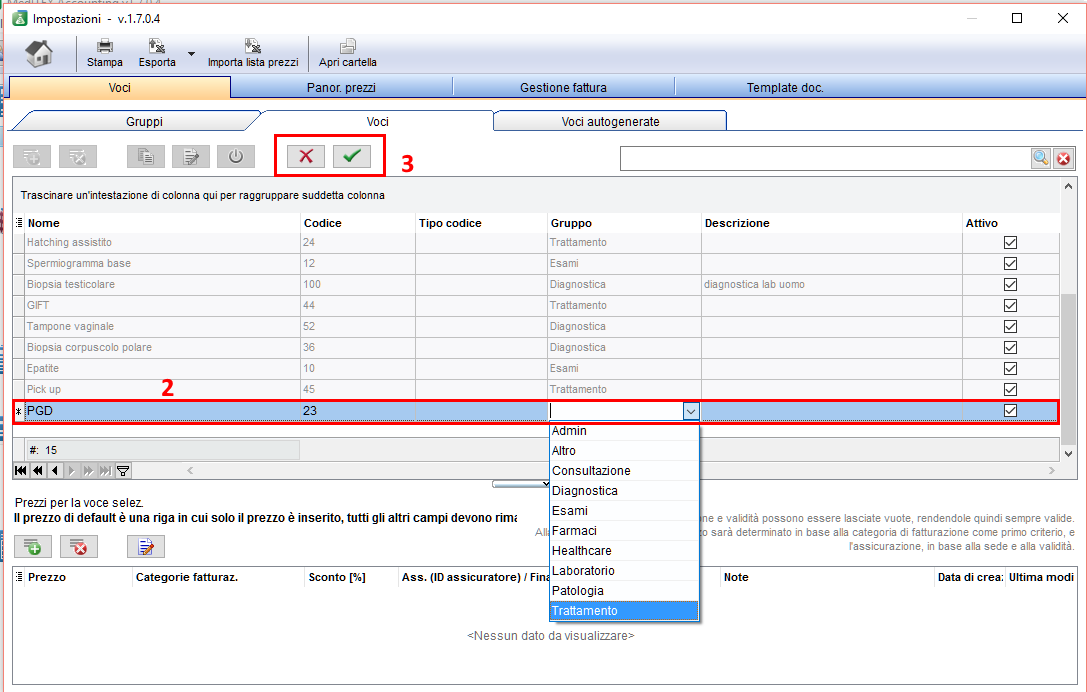Select the Template doc. tab
Viewport: 1087px width, 692px height.
point(785,87)
